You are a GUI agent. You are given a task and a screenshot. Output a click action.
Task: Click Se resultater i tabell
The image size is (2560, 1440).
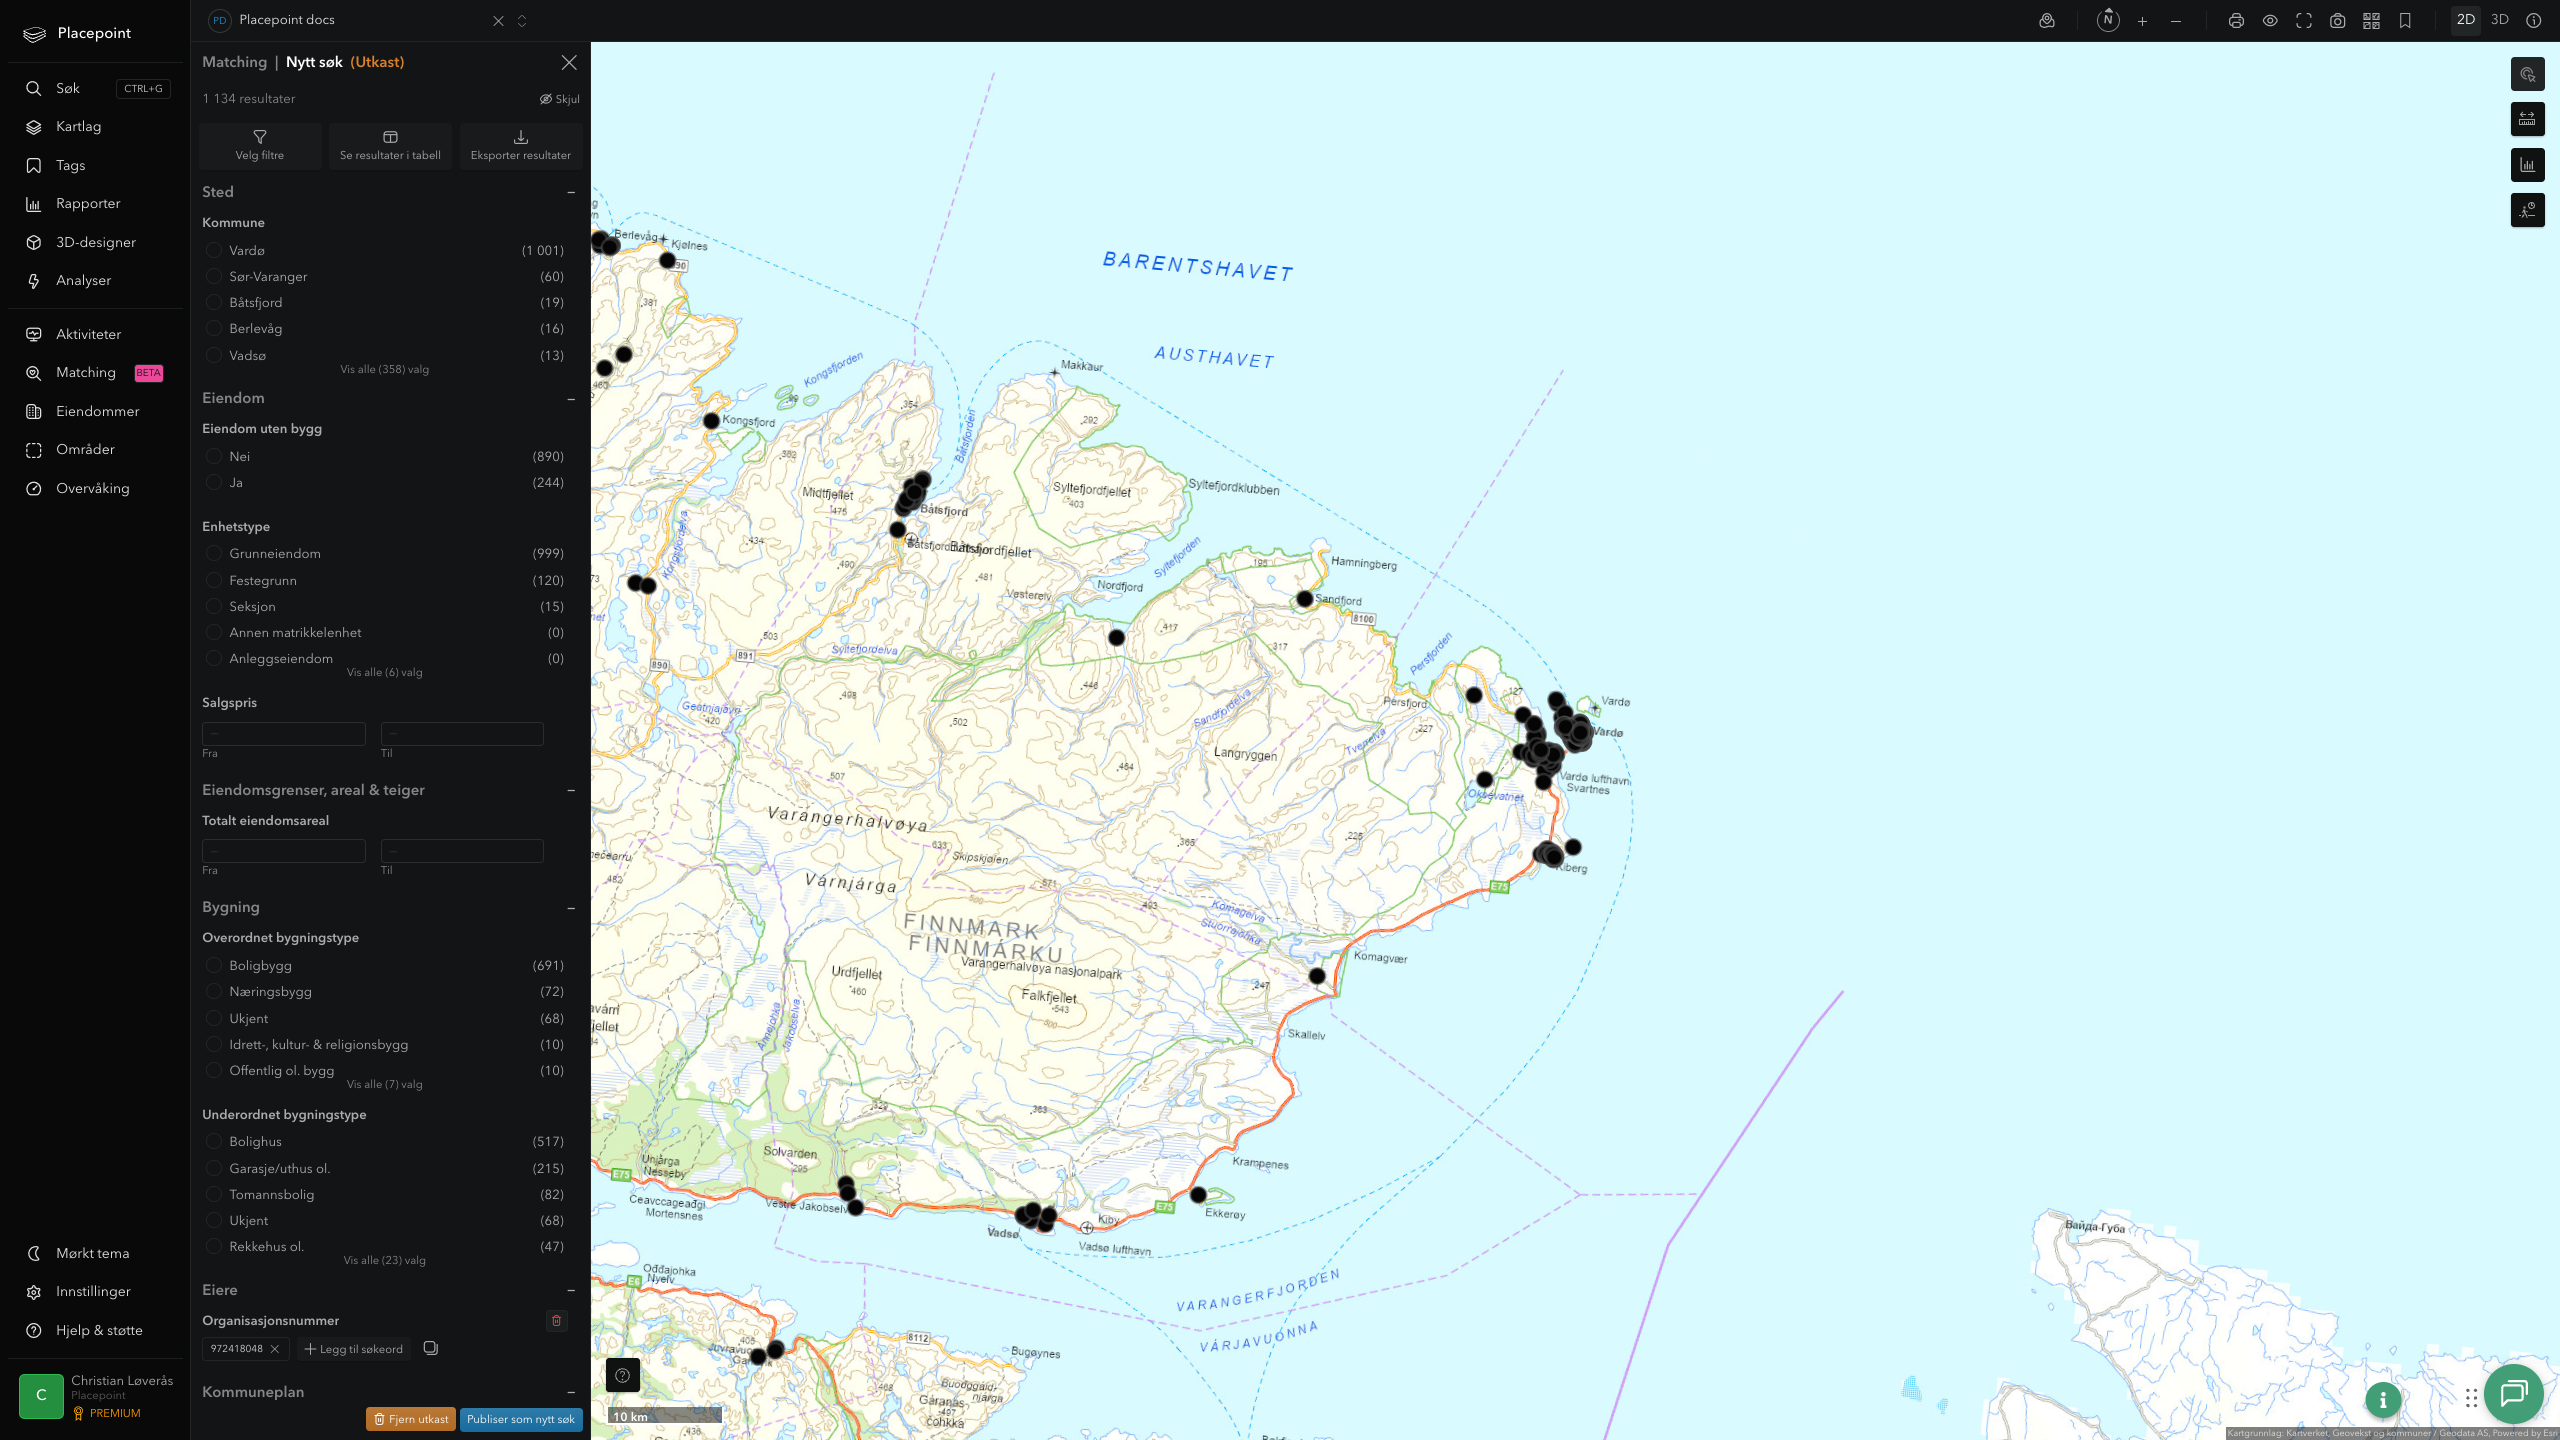pyautogui.click(x=390, y=145)
